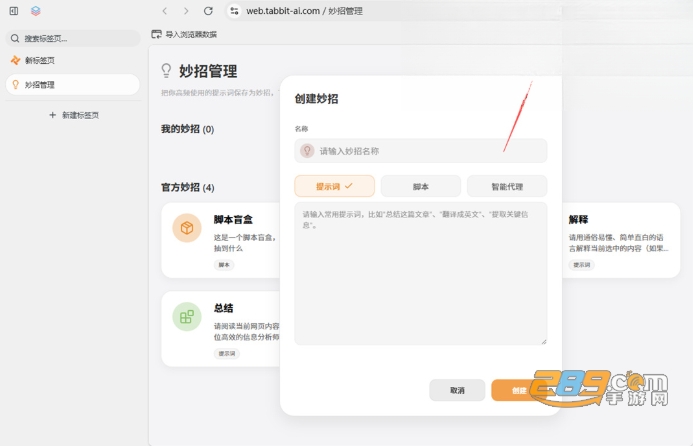The height and width of the screenshot is (446, 693).
Task: Focus the 搜索标签页 search box
Action: point(73,38)
